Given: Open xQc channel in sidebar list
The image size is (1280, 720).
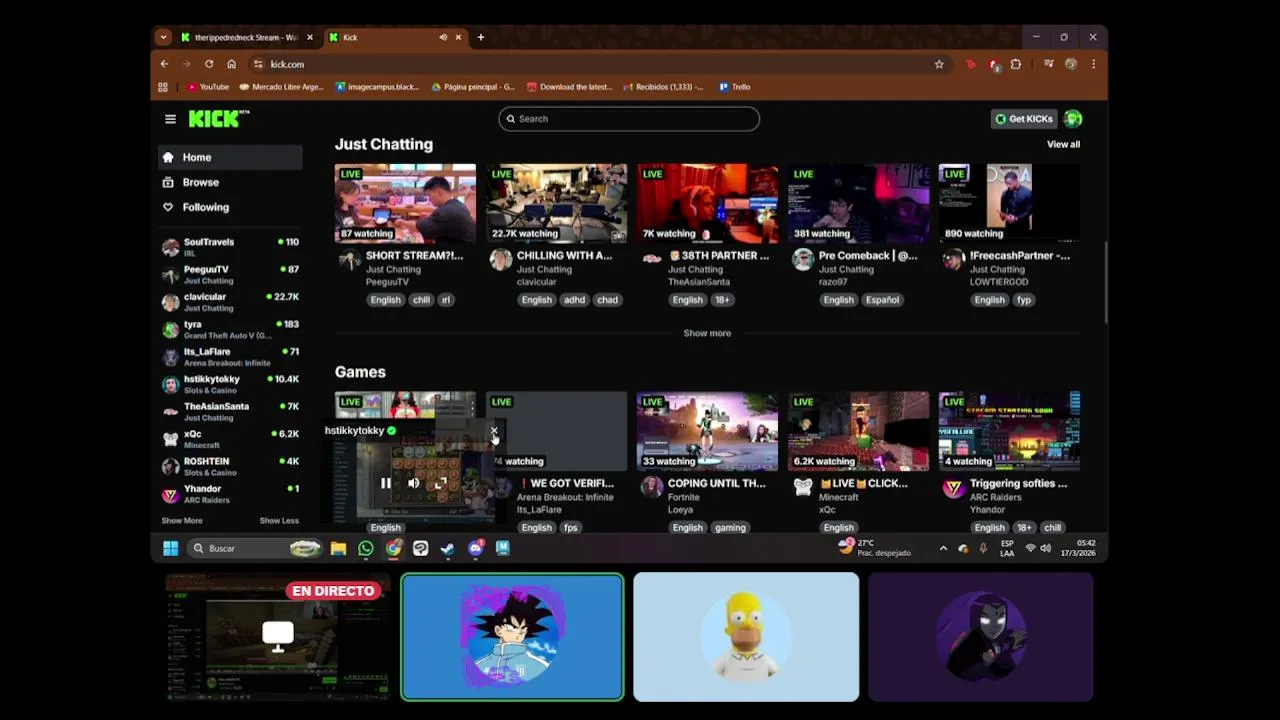Looking at the screenshot, I should [x=230, y=439].
